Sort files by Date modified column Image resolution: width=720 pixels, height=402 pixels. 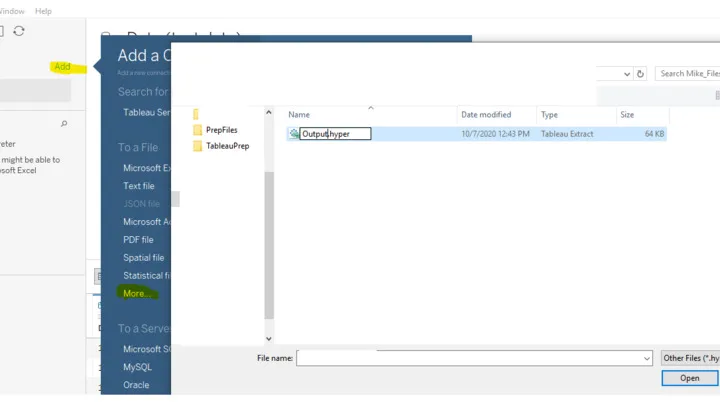(x=486, y=115)
